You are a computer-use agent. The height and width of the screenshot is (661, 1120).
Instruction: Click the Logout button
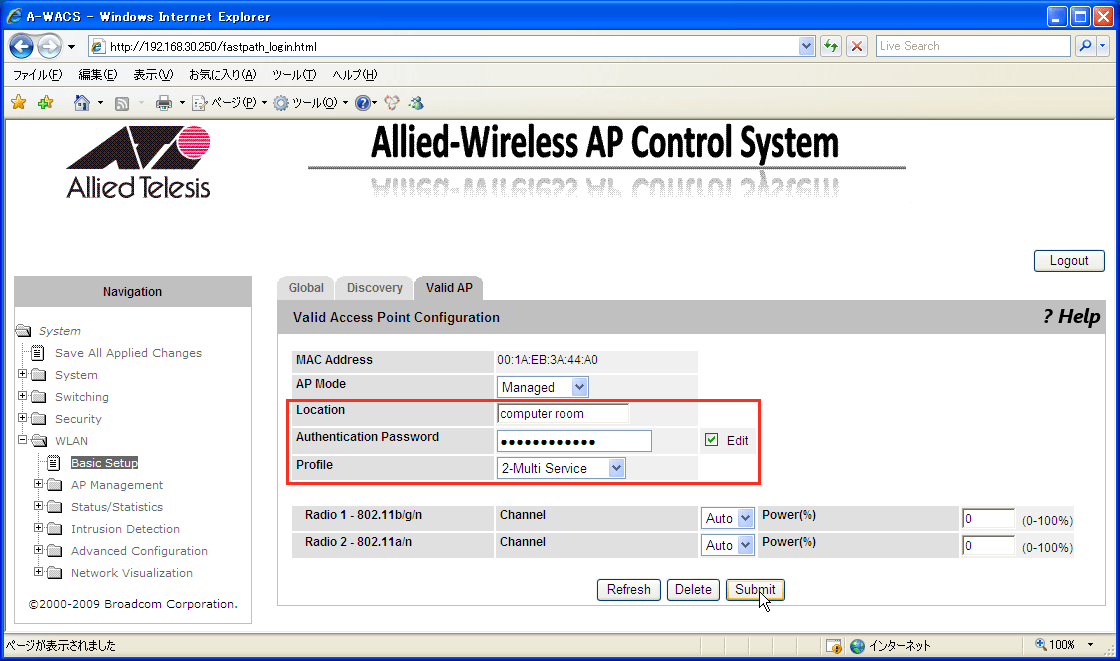coord(1069,261)
